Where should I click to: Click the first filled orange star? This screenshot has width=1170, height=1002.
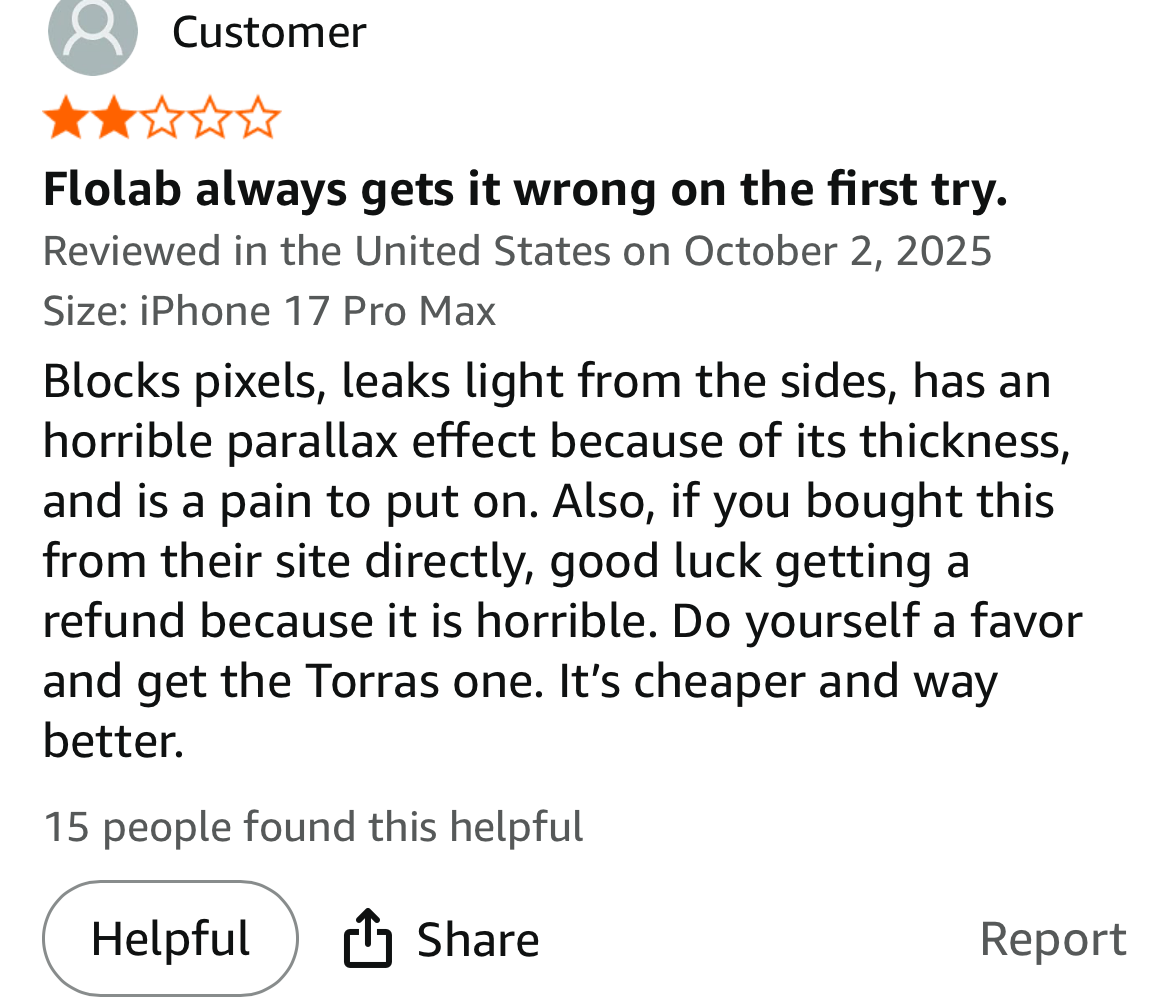64,119
